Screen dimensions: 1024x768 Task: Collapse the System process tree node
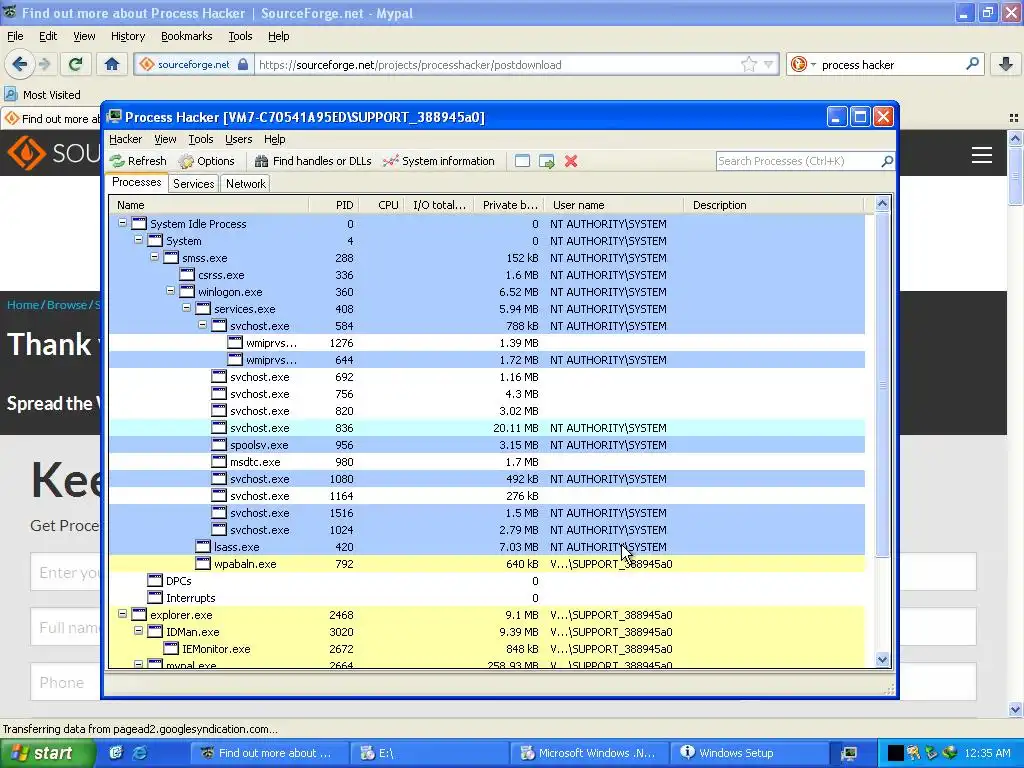coord(138,240)
